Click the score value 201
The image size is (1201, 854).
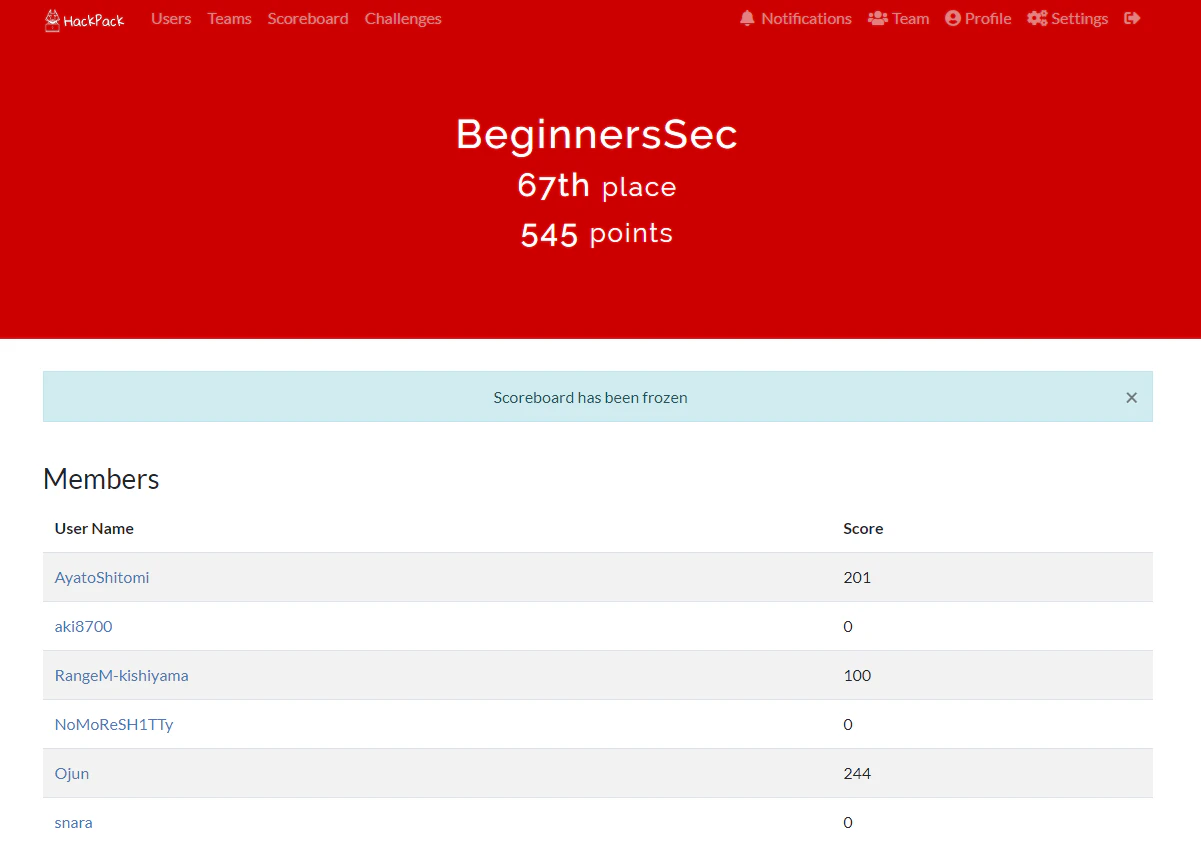857,577
